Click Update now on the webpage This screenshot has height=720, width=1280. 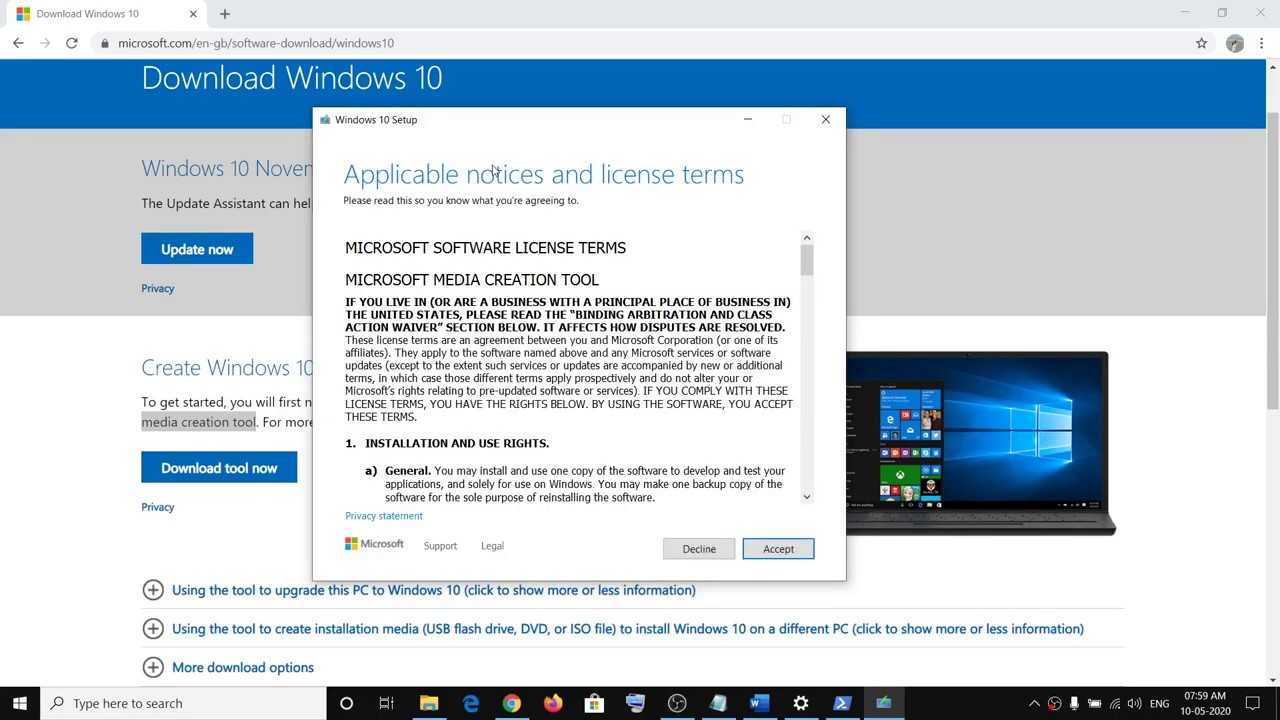point(197,249)
